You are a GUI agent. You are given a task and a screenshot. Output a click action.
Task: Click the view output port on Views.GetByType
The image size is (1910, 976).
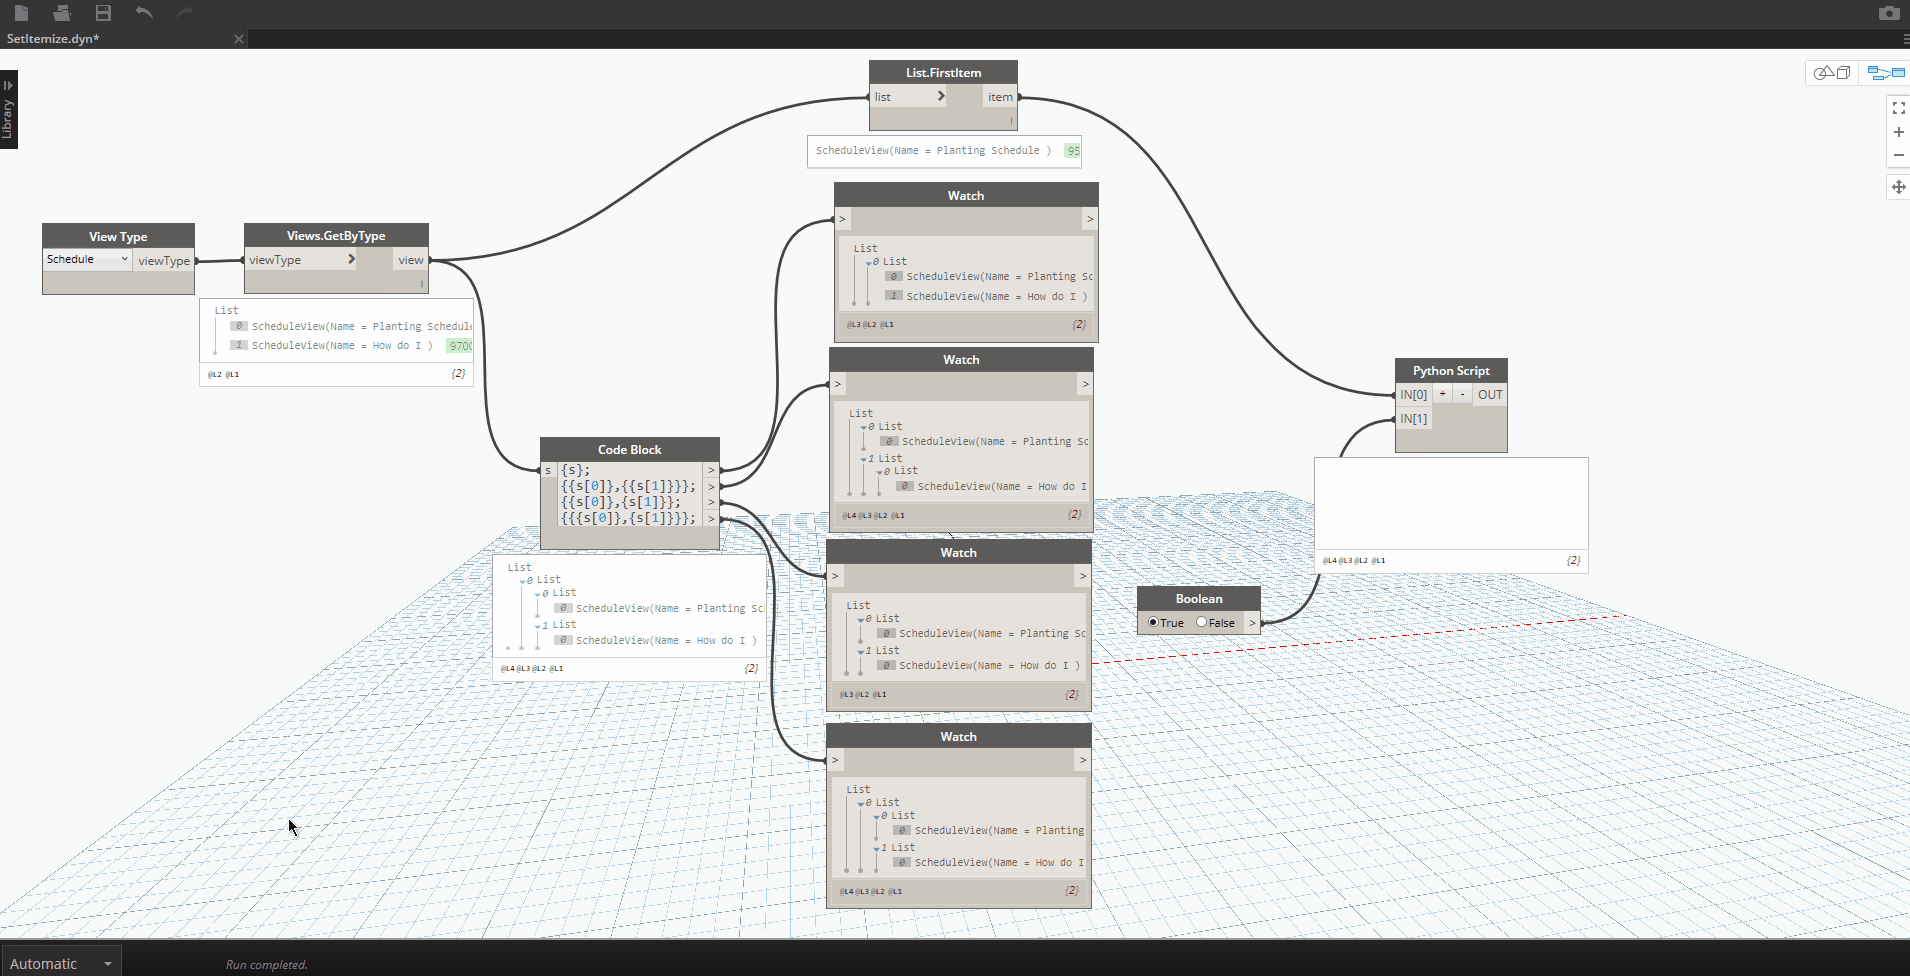click(x=410, y=260)
